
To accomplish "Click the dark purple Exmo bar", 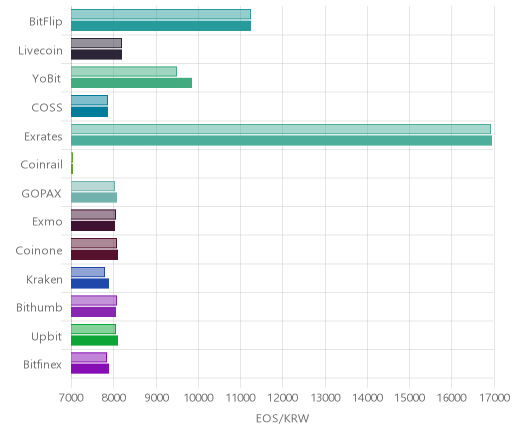I will tap(93, 226).
